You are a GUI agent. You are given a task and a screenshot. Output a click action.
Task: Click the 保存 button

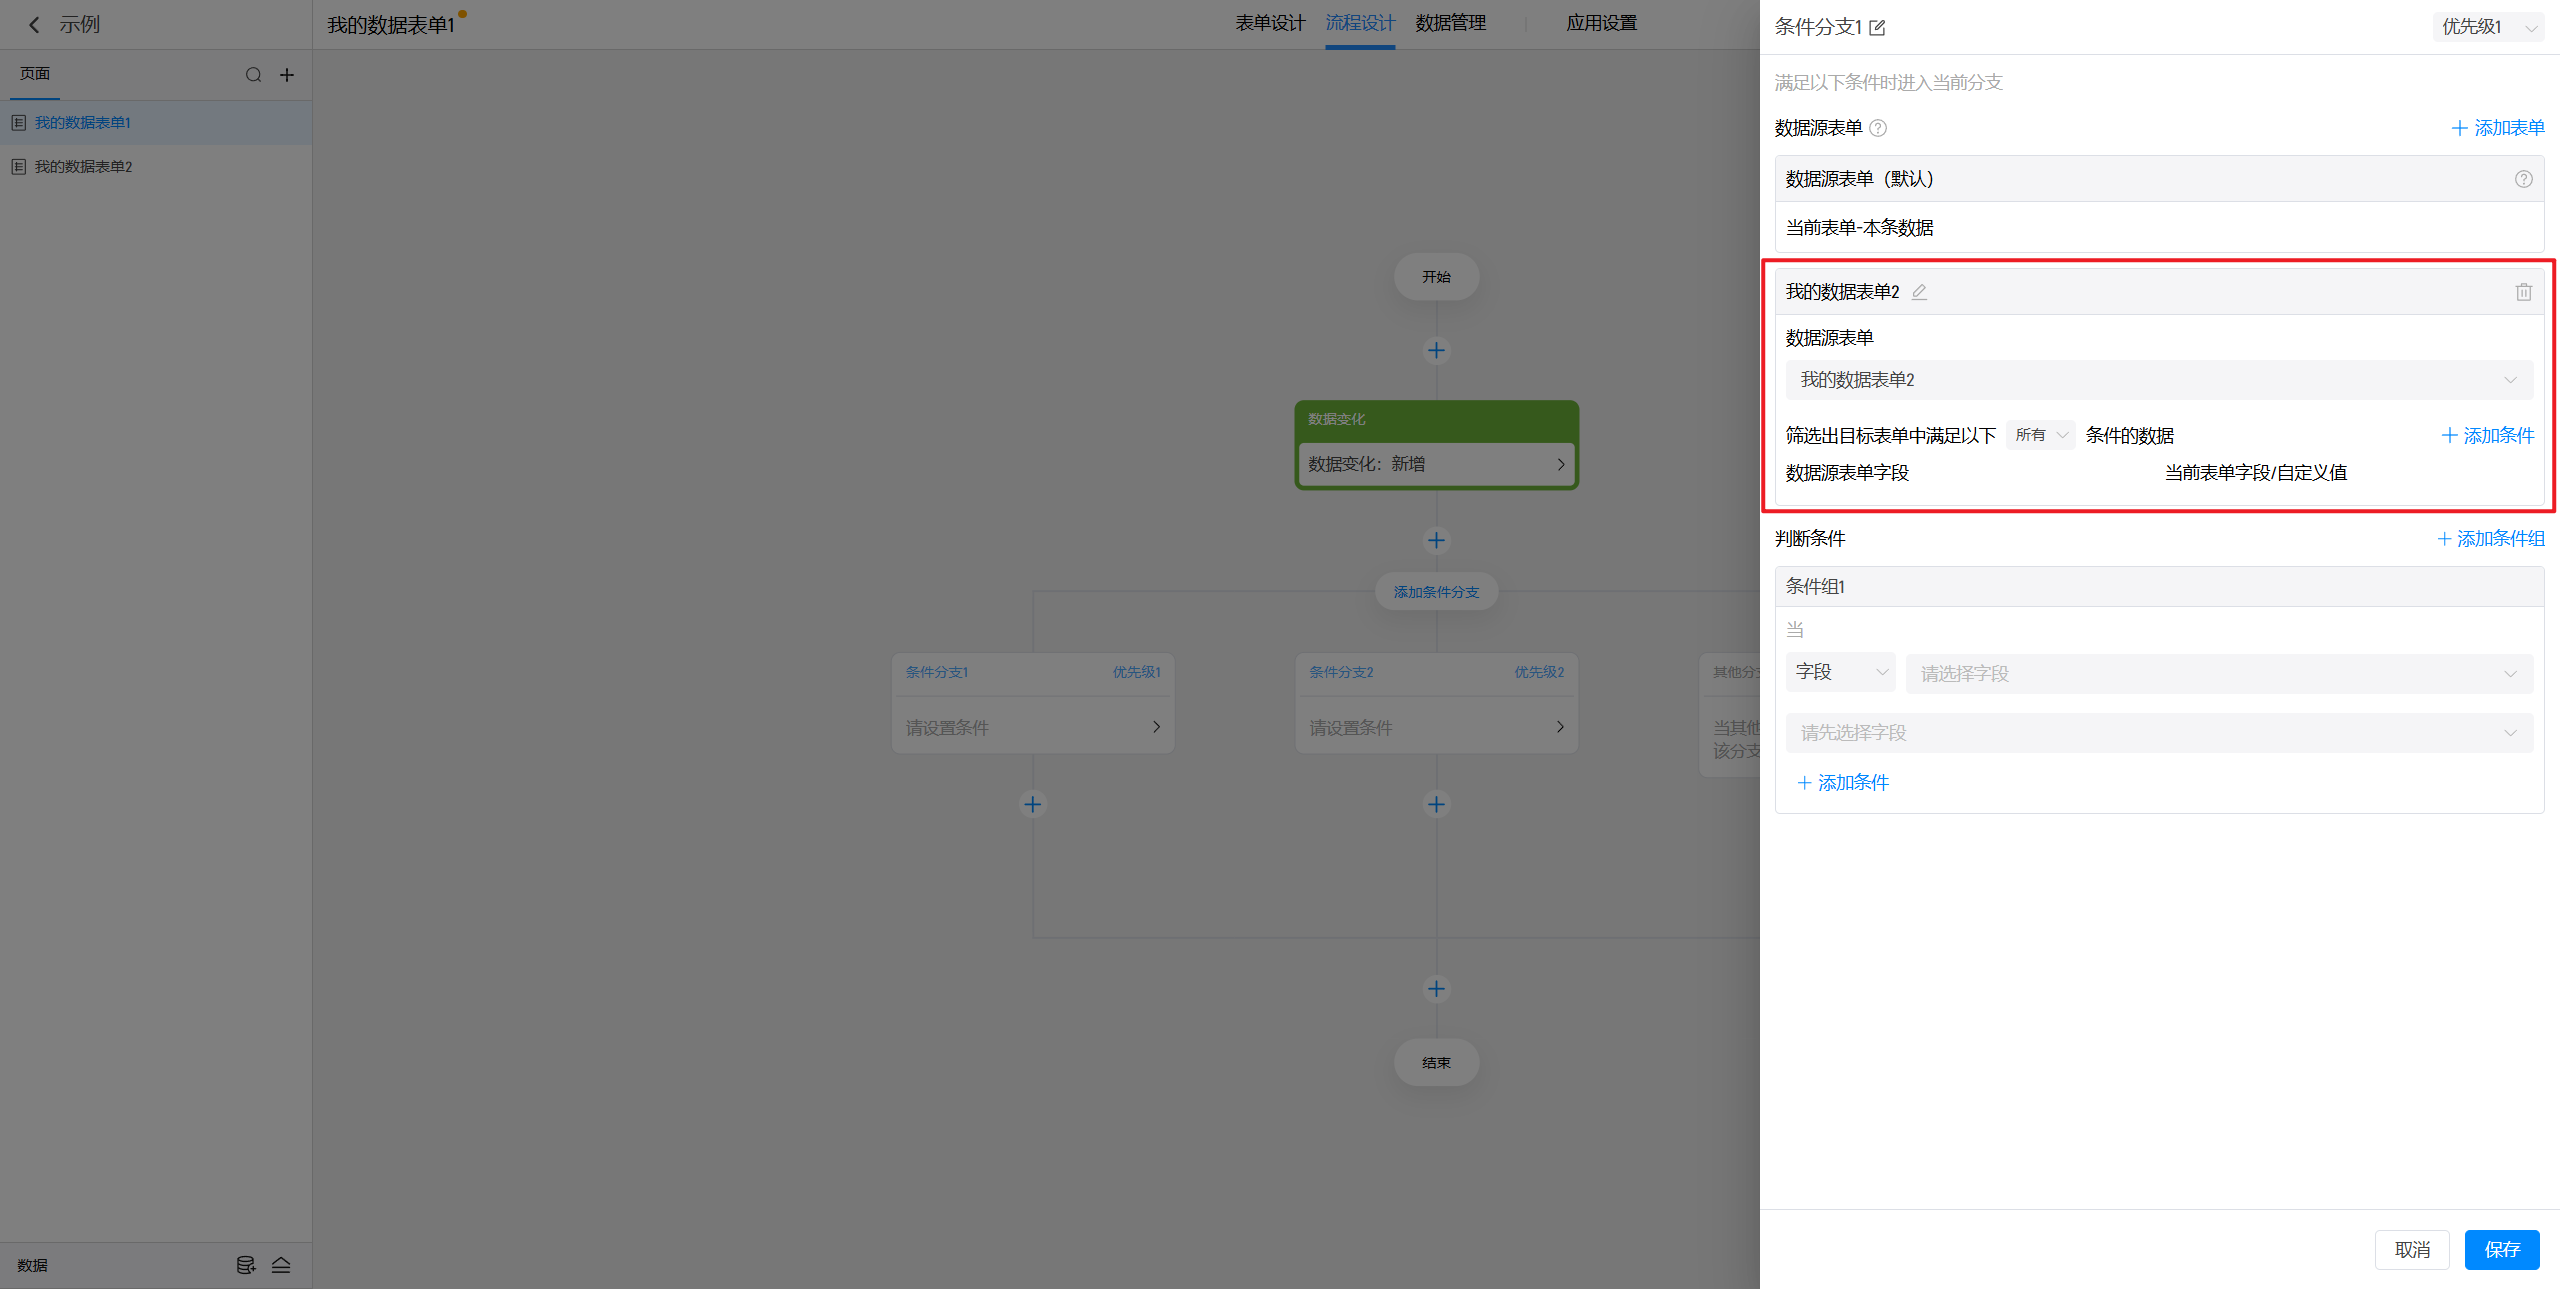(2501, 1250)
